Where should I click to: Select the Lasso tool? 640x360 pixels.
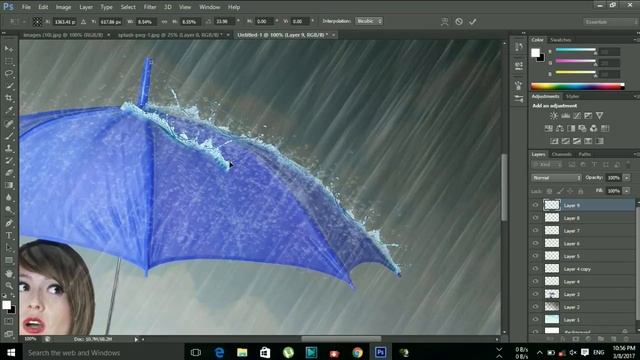click(9, 73)
